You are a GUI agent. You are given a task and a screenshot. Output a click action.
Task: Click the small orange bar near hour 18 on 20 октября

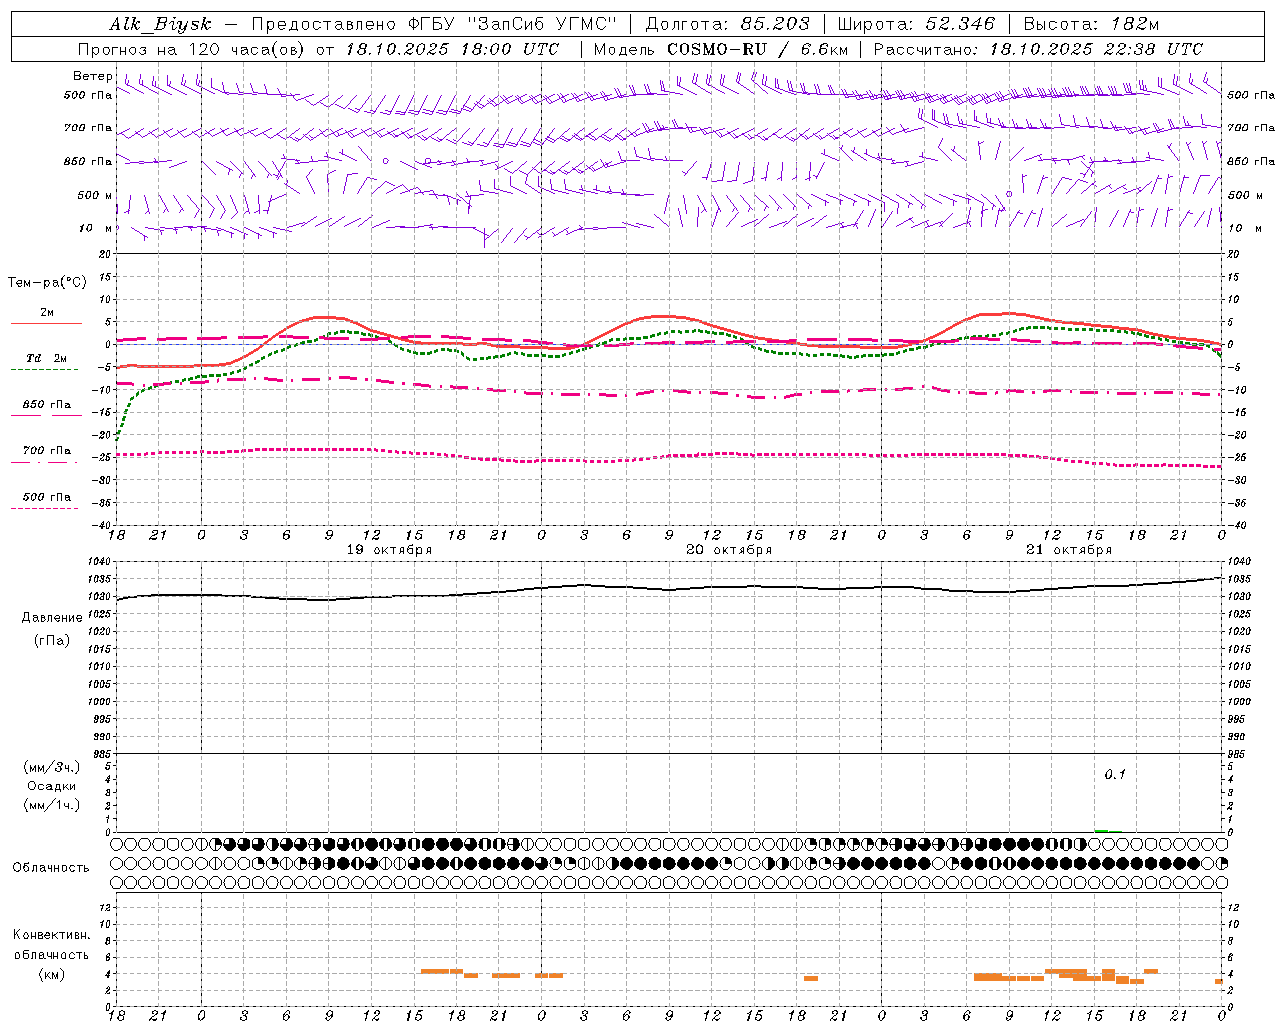pos(811,978)
